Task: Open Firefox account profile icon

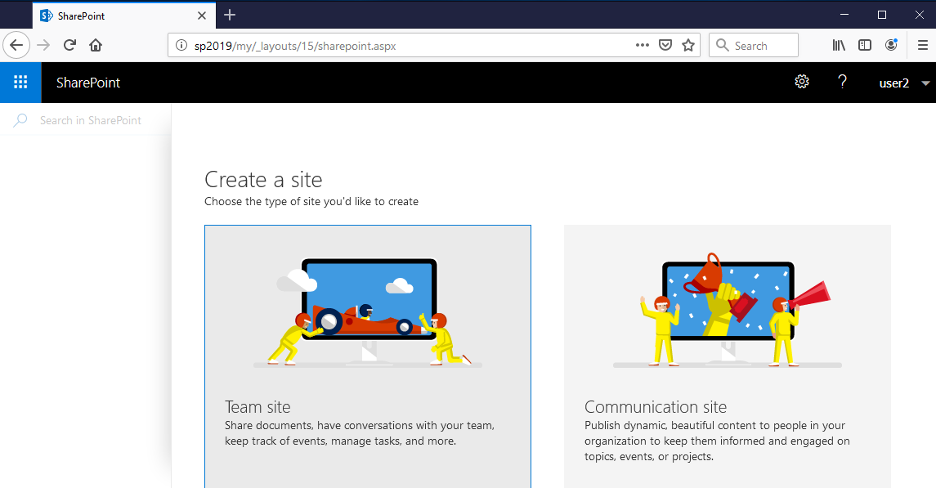Action: (891, 45)
